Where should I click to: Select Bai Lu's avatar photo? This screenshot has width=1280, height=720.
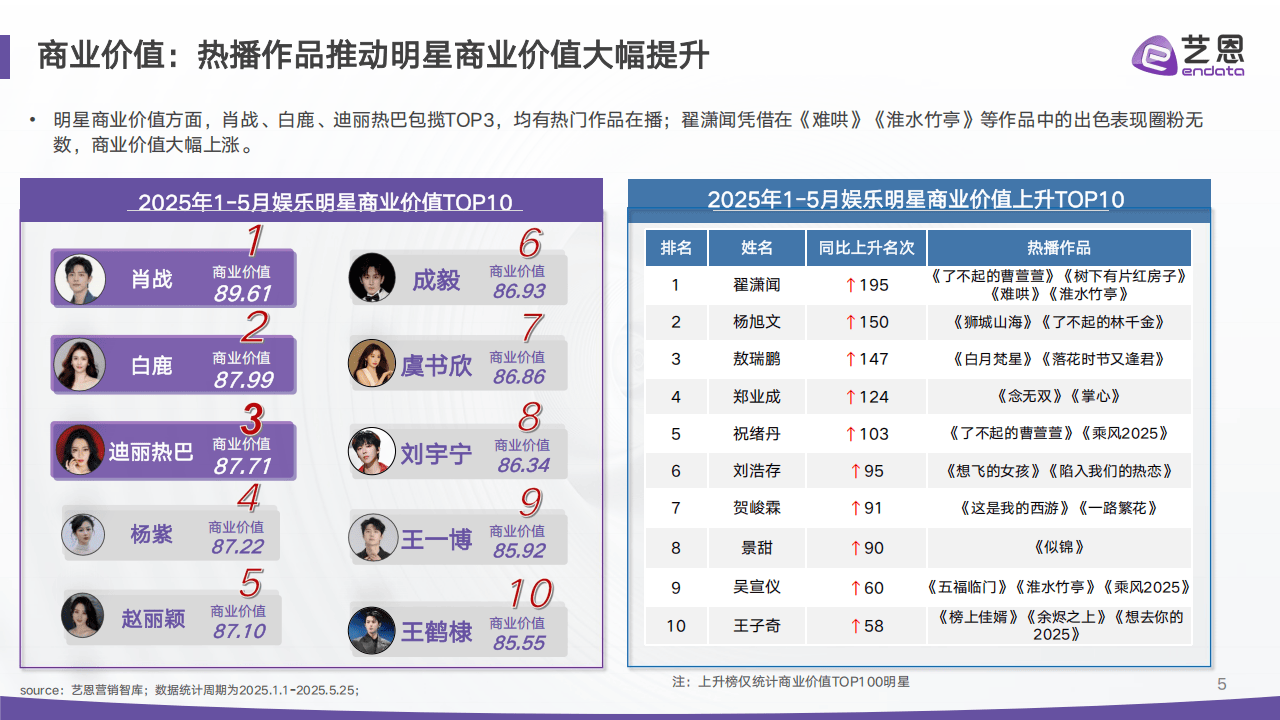point(80,364)
